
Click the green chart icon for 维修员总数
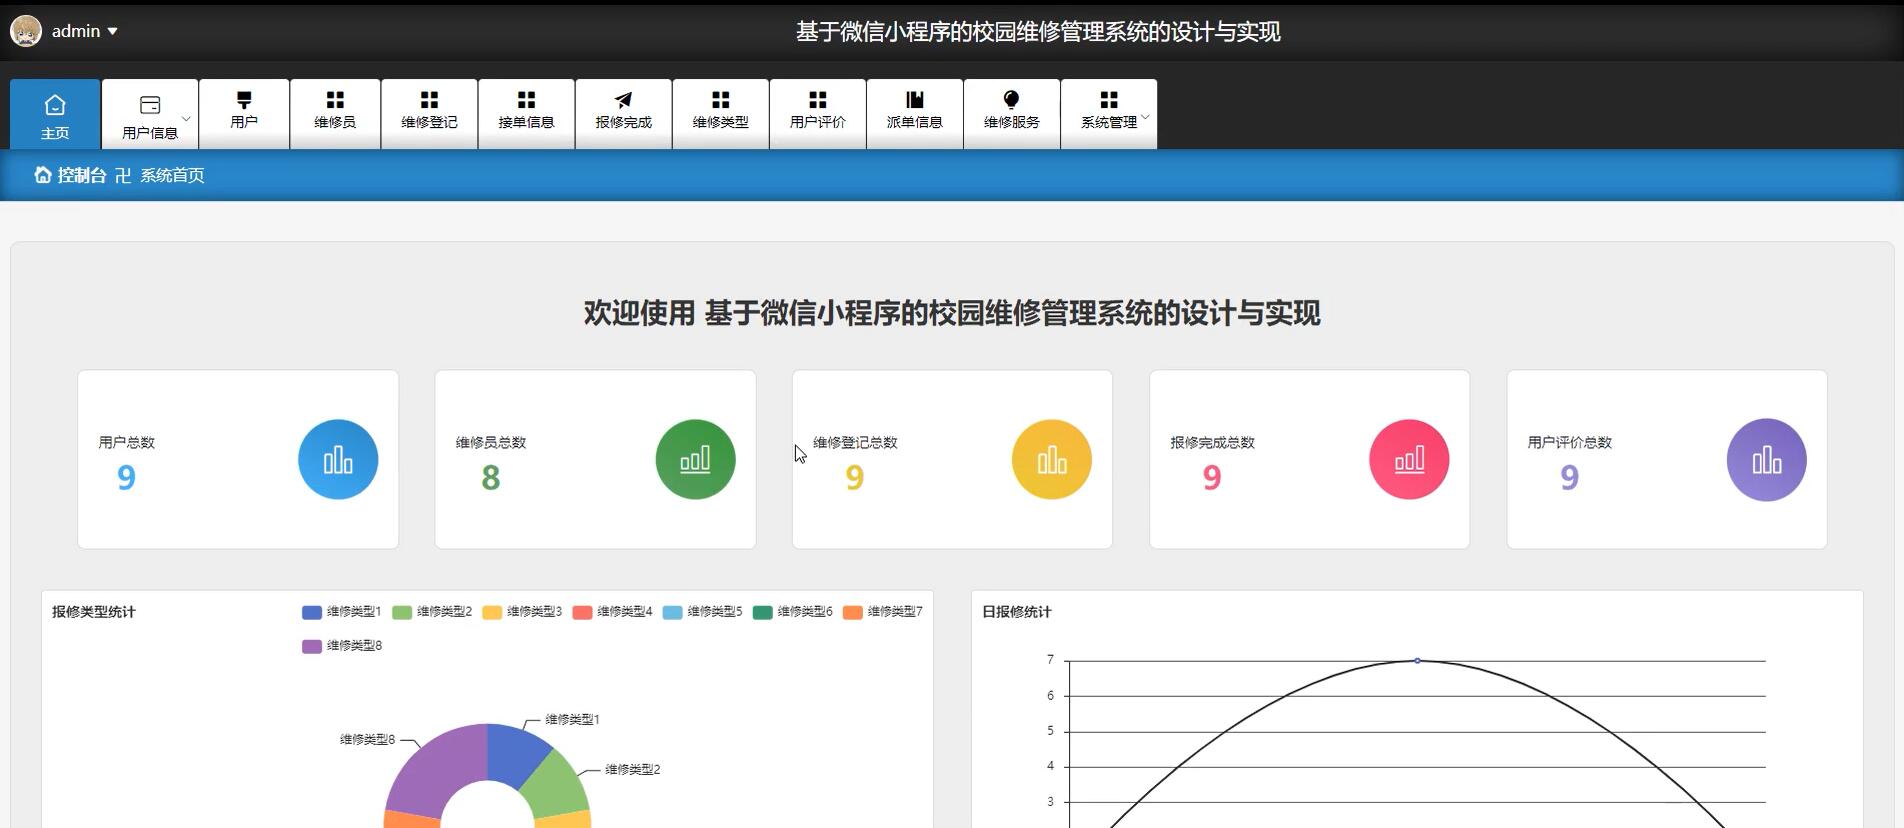(x=695, y=459)
